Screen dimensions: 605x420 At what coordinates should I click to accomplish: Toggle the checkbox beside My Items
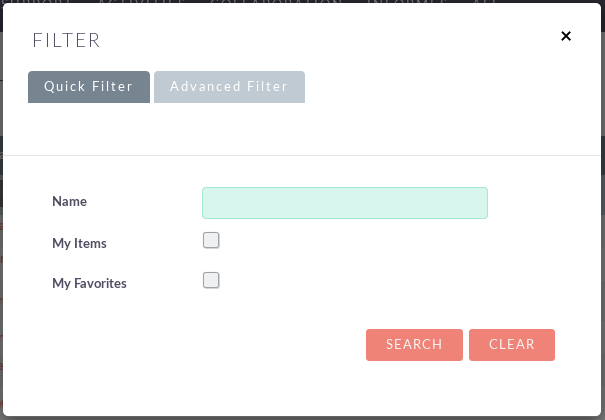(x=211, y=240)
